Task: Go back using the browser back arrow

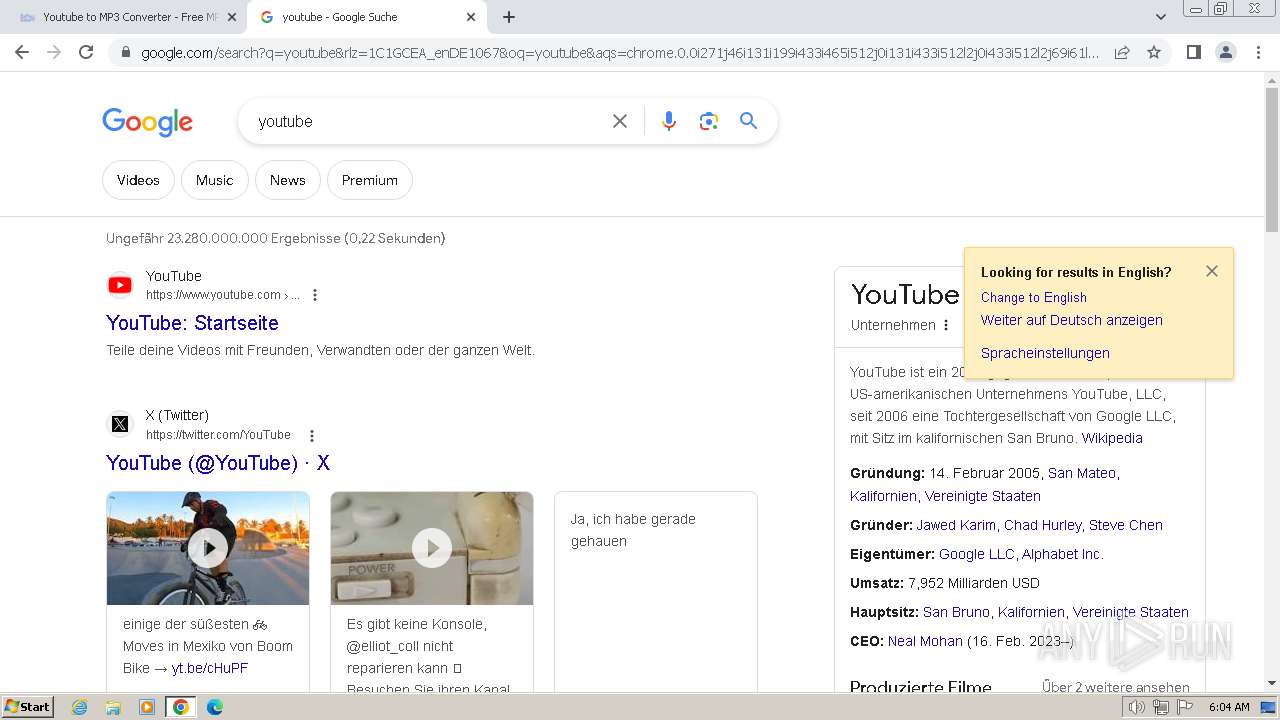Action: coord(22,52)
